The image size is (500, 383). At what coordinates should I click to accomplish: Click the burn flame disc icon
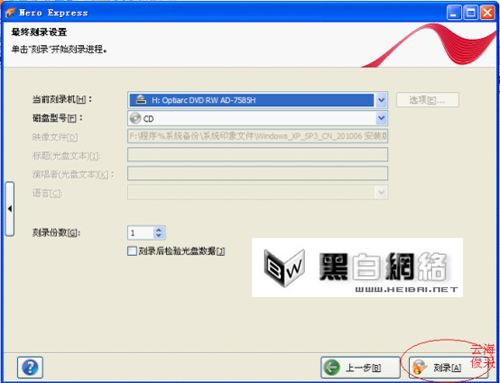[419, 368]
